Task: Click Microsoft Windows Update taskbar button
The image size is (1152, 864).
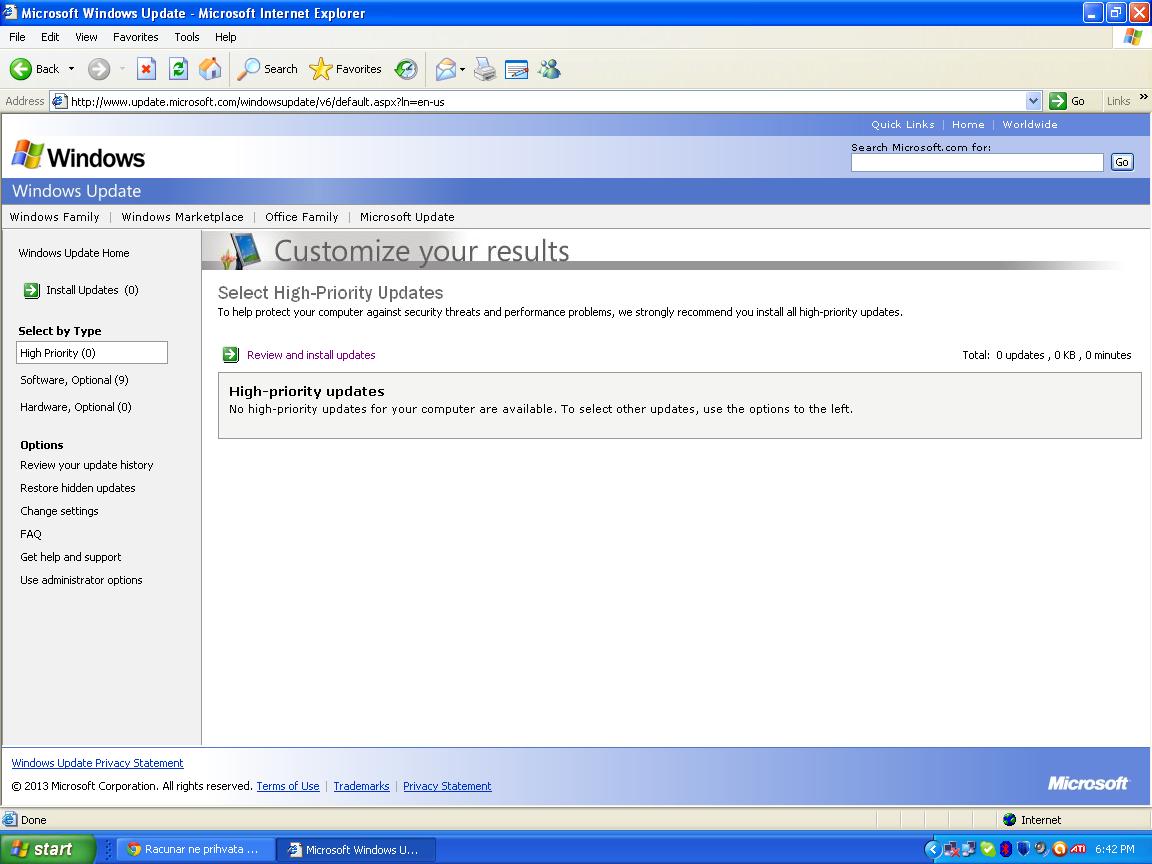Action: point(357,849)
